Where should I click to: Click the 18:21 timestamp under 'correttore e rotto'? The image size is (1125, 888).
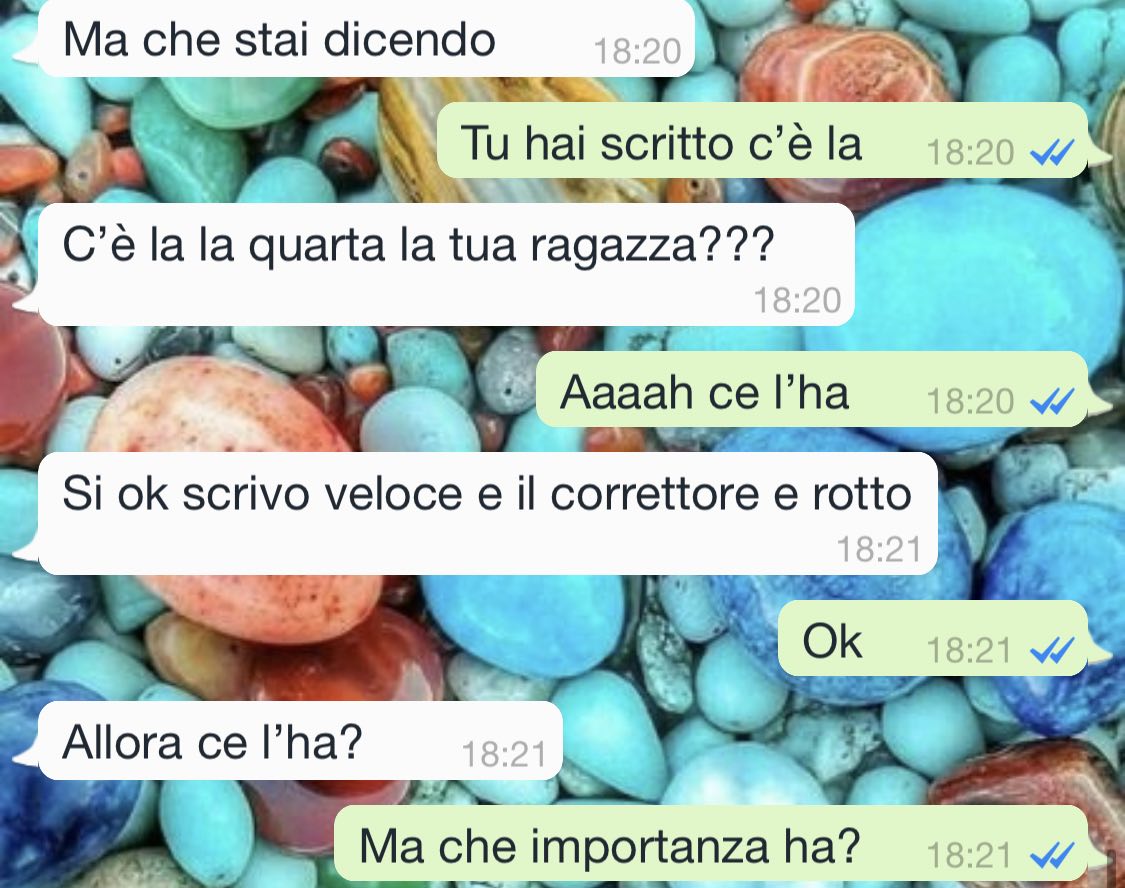coord(879,549)
